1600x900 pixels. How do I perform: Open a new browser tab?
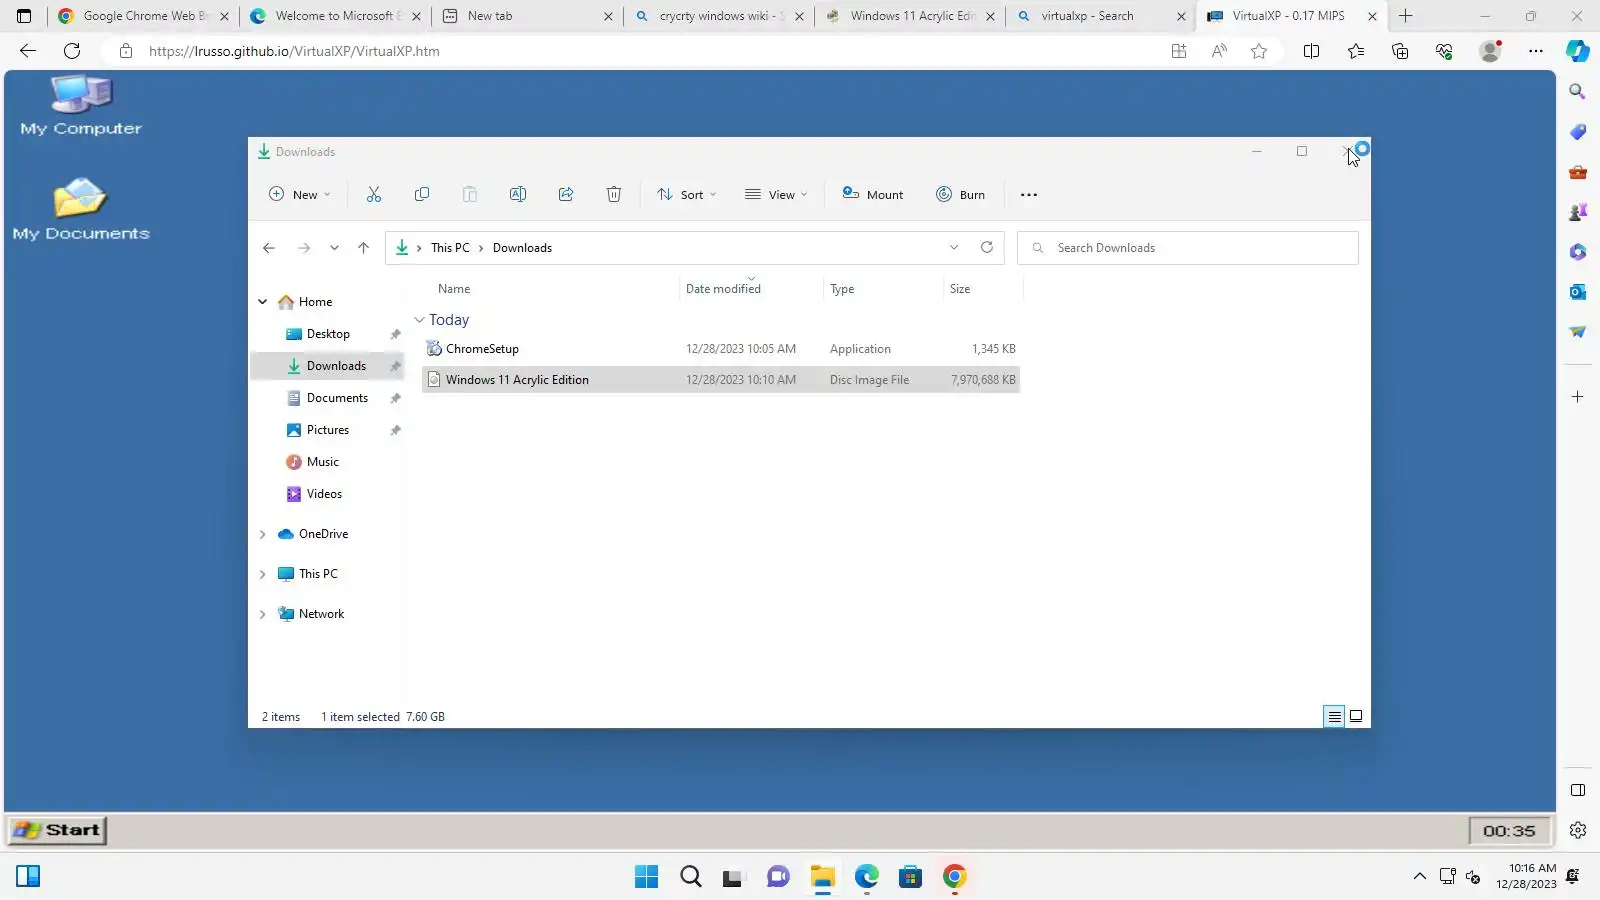pyautogui.click(x=1405, y=16)
